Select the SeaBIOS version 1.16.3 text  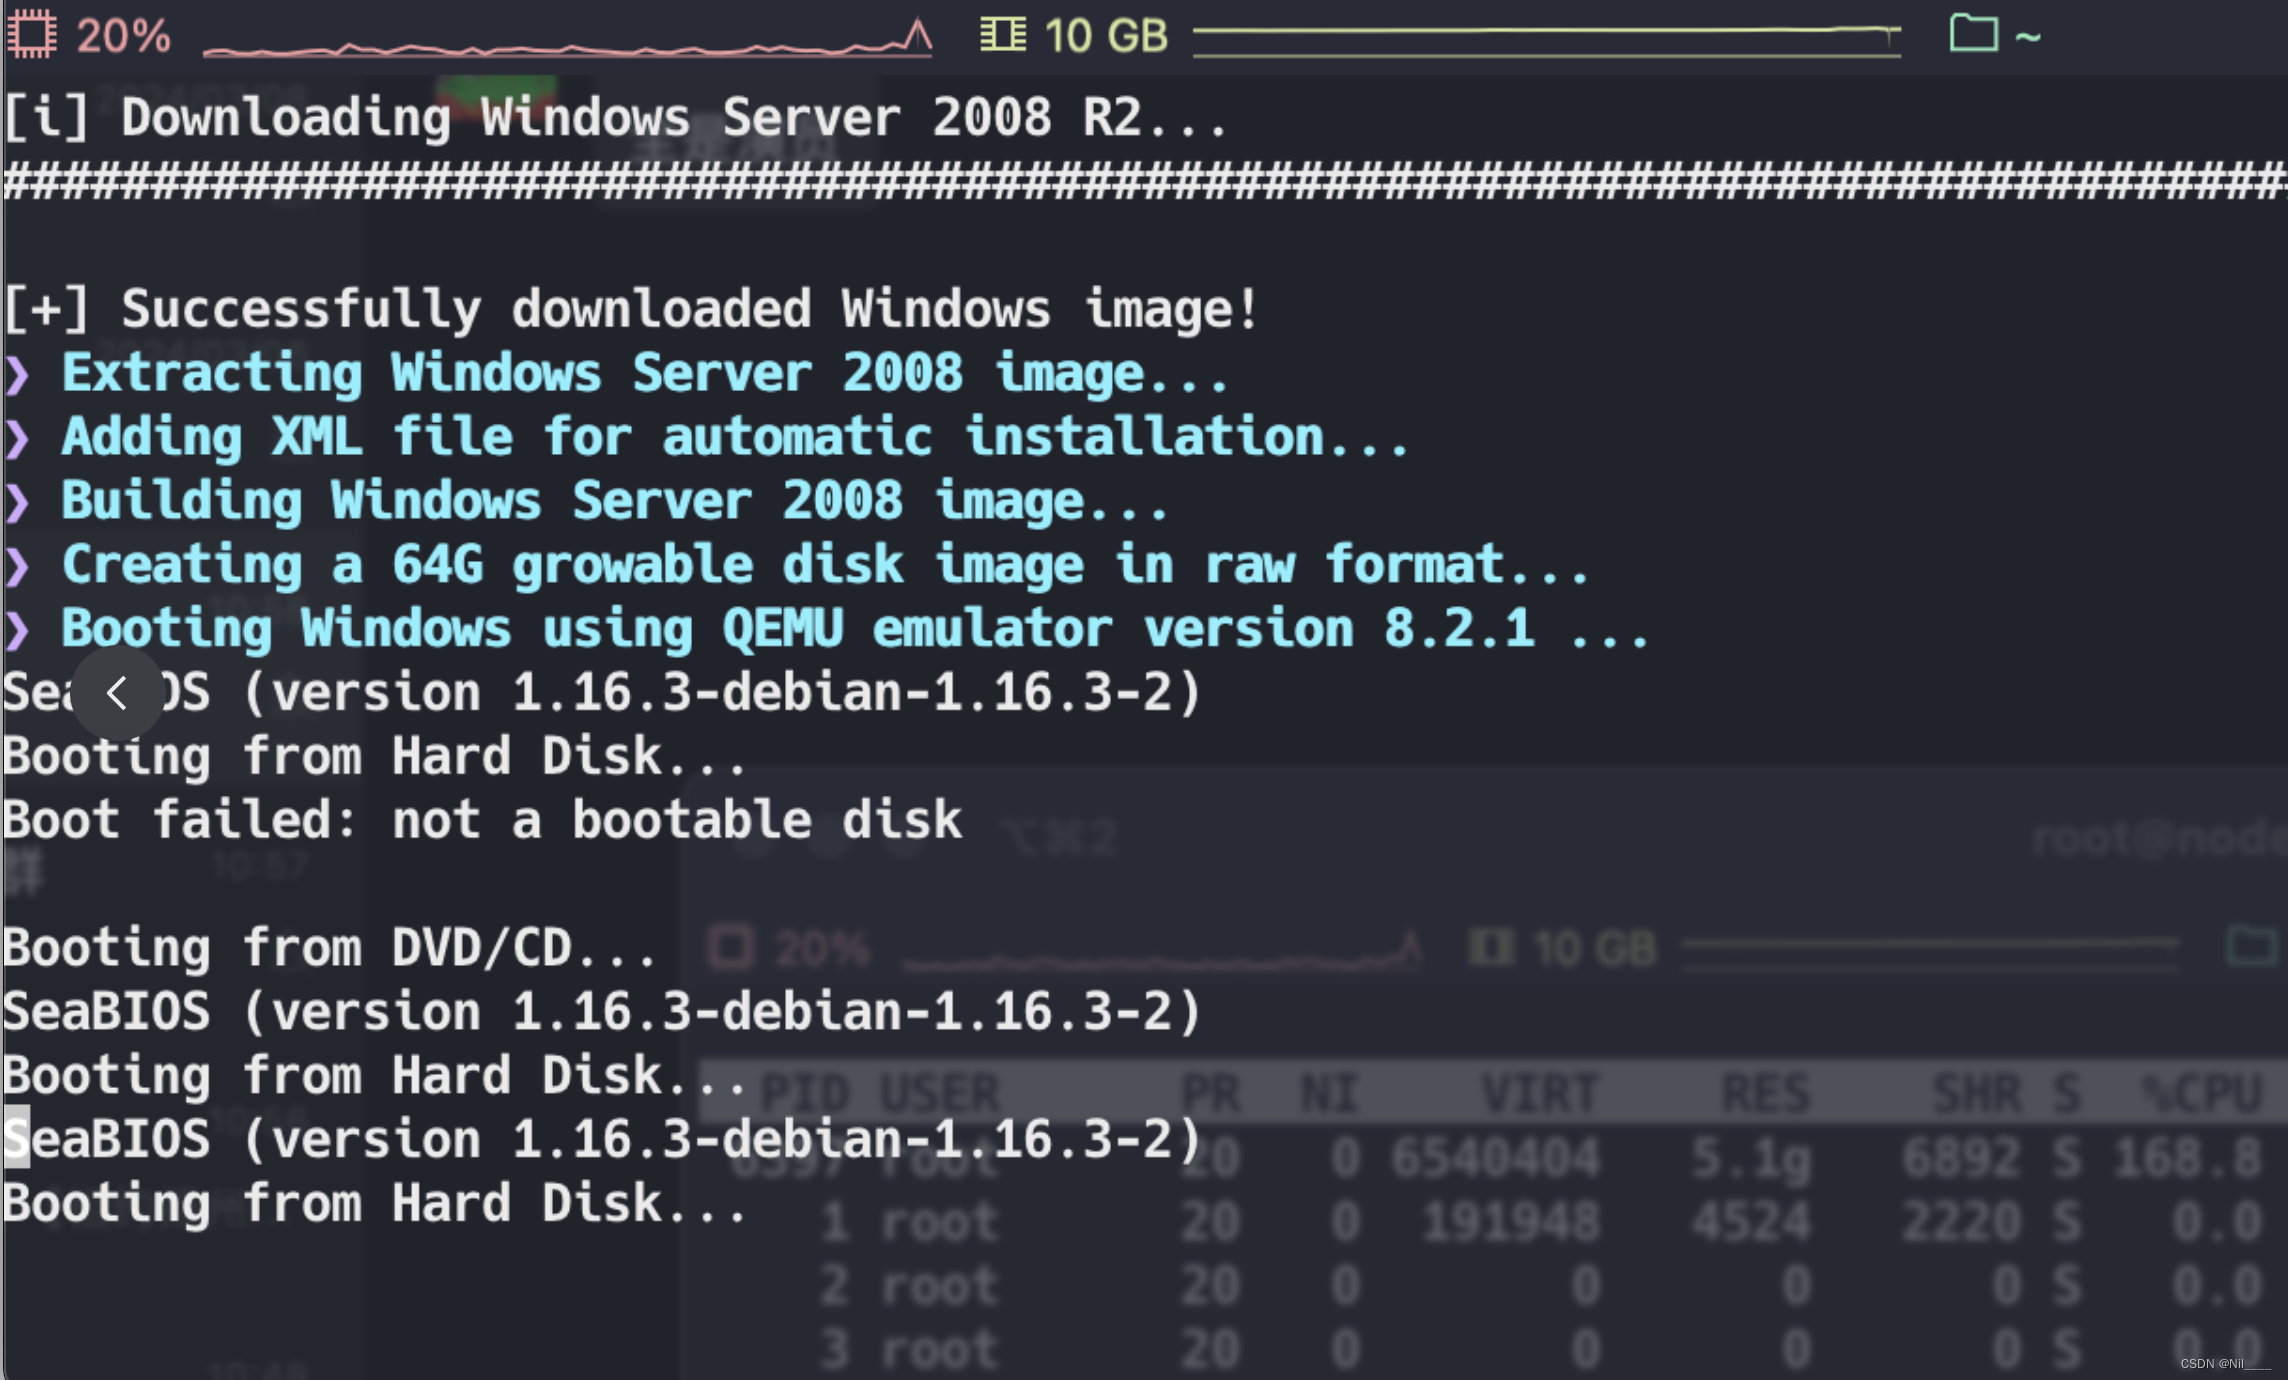600,1010
